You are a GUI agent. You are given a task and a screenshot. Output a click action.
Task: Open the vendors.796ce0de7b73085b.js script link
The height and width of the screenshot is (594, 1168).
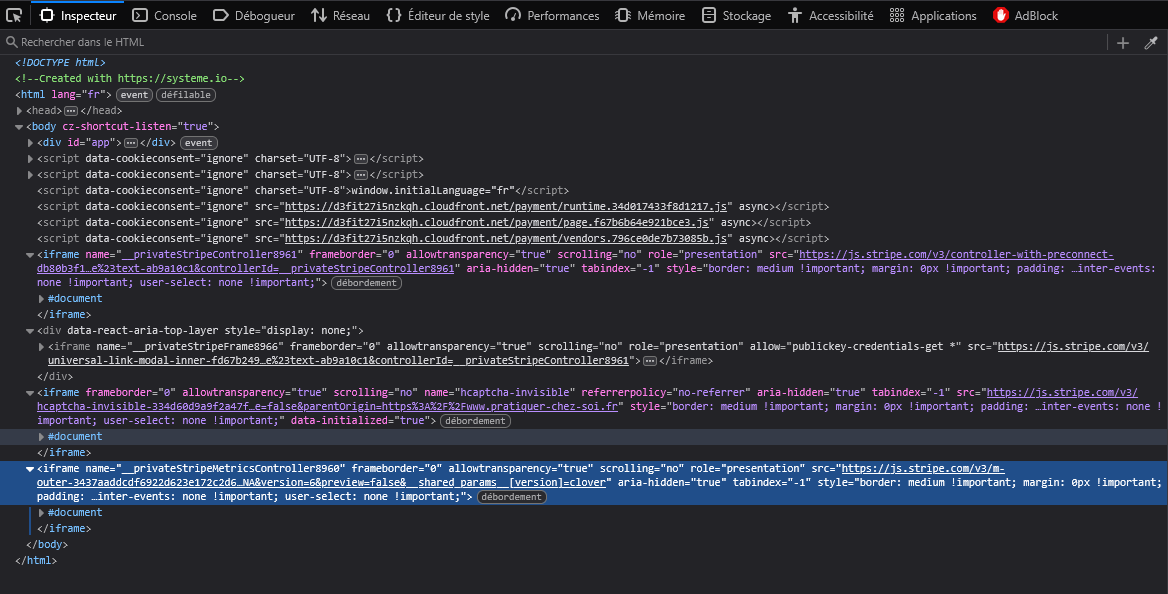tap(506, 239)
